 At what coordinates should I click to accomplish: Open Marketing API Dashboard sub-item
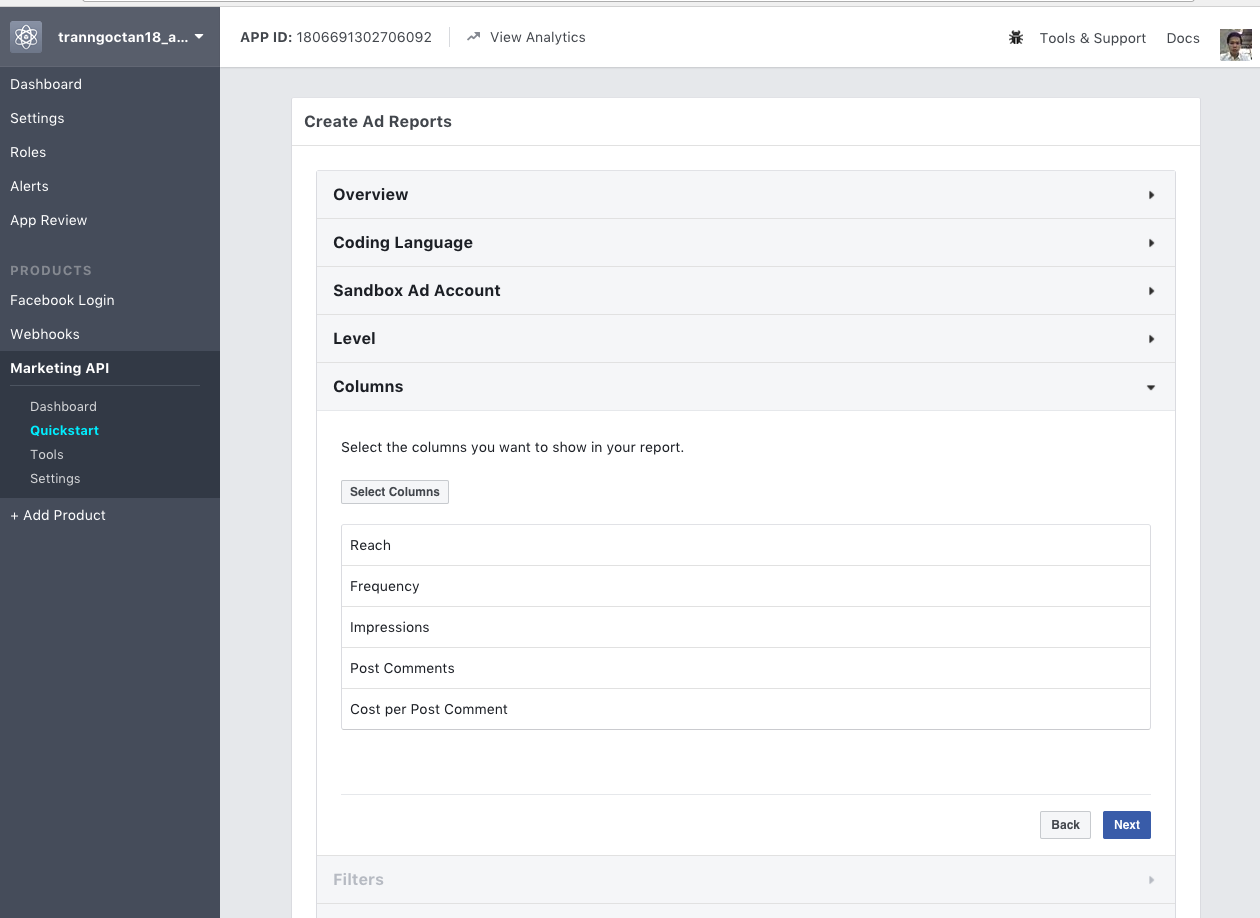point(63,406)
